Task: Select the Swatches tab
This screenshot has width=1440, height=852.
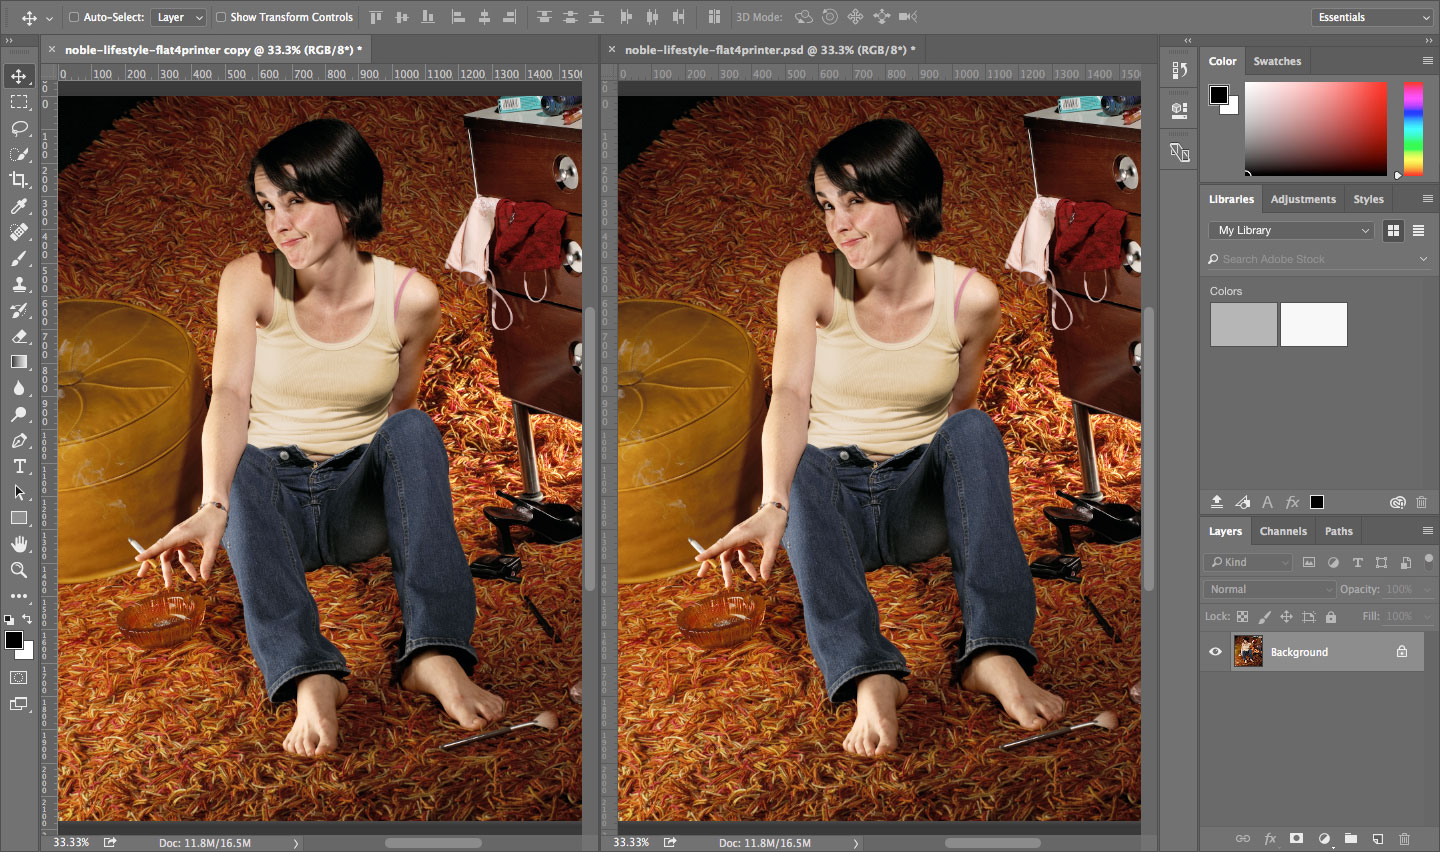Action: pos(1277,61)
